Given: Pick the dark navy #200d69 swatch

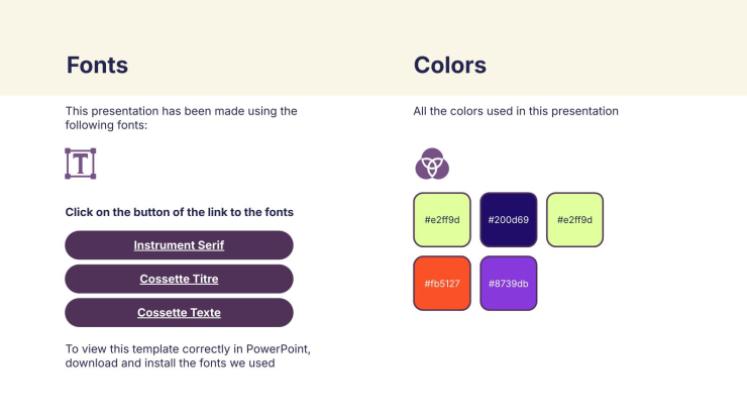Looking at the screenshot, I should 508,219.
